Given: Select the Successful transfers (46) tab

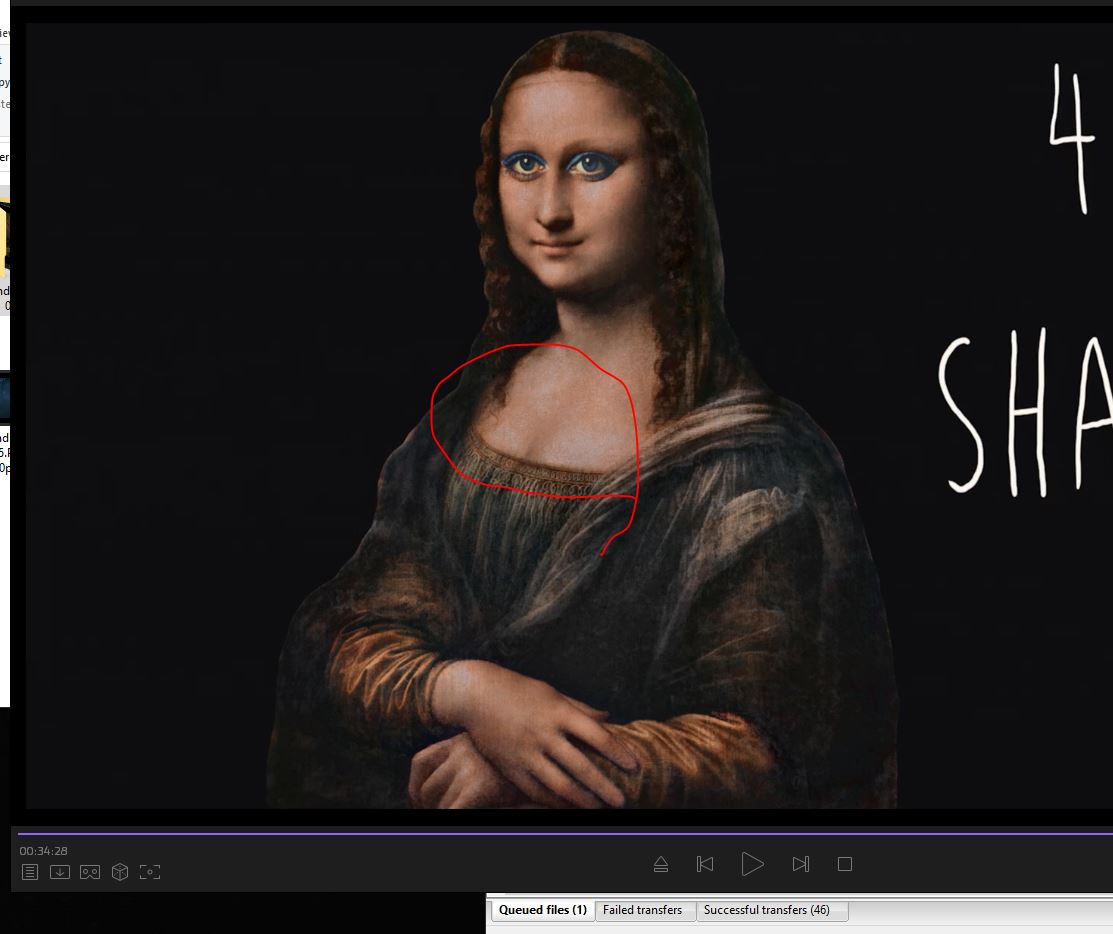Looking at the screenshot, I should pyautogui.click(x=766, y=910).
